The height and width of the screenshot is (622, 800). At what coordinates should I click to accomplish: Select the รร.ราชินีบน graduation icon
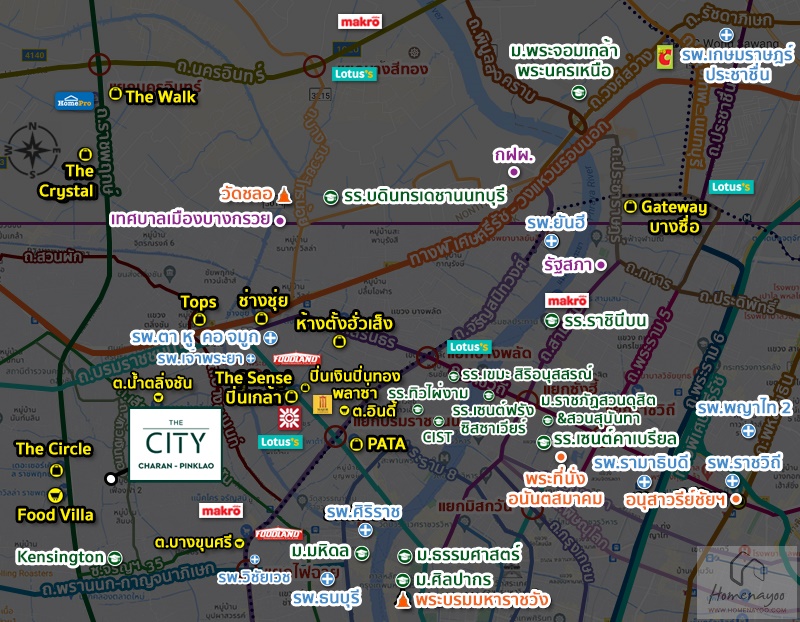point(552,320)
